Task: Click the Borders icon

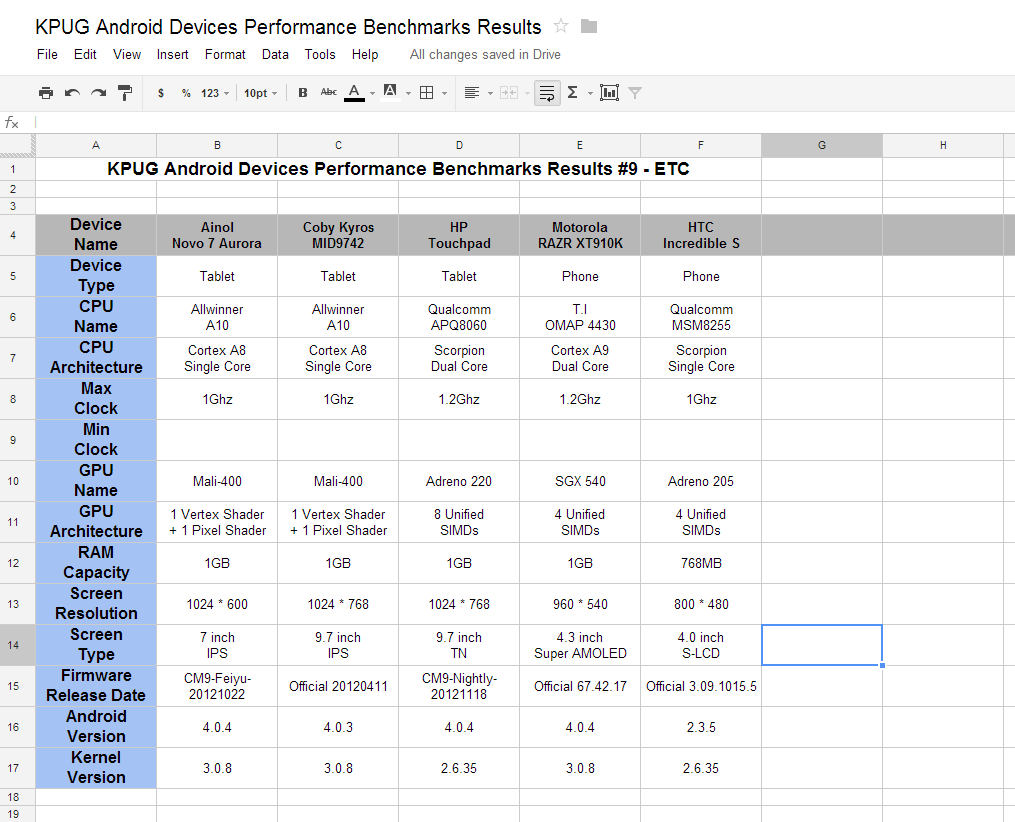Action: pyautogui.click(x=427, y=93)
